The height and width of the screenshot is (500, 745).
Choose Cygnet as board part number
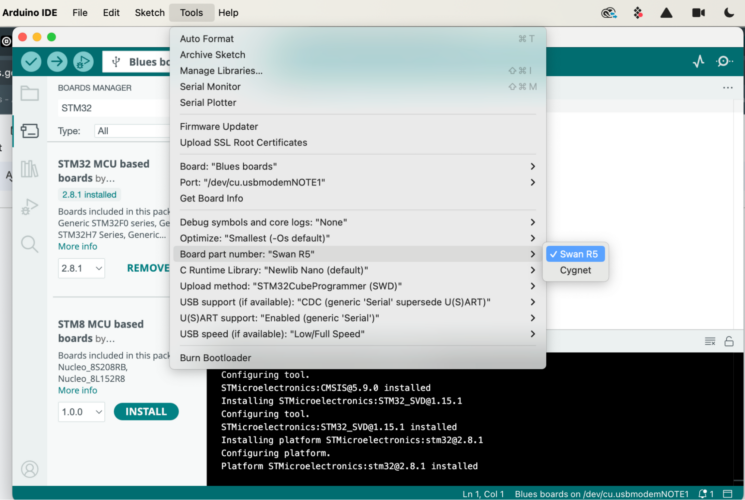click(575, 270)
